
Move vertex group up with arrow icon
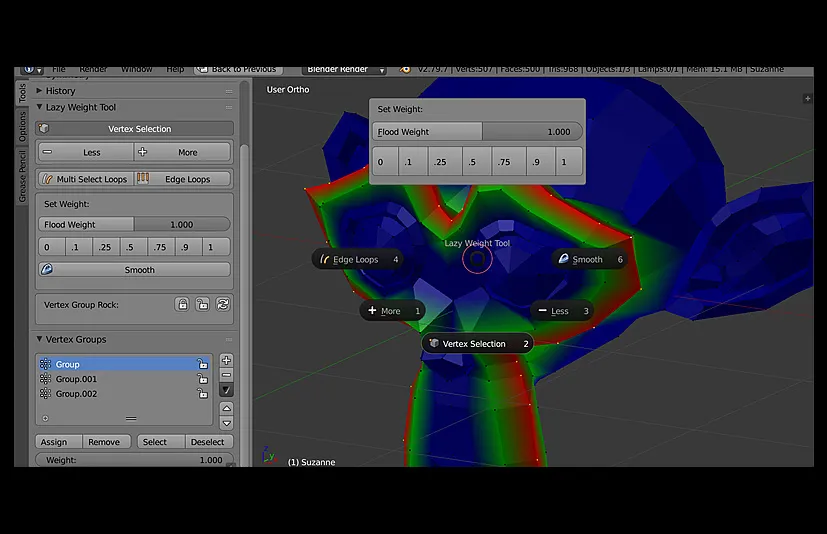pos(226,408)
